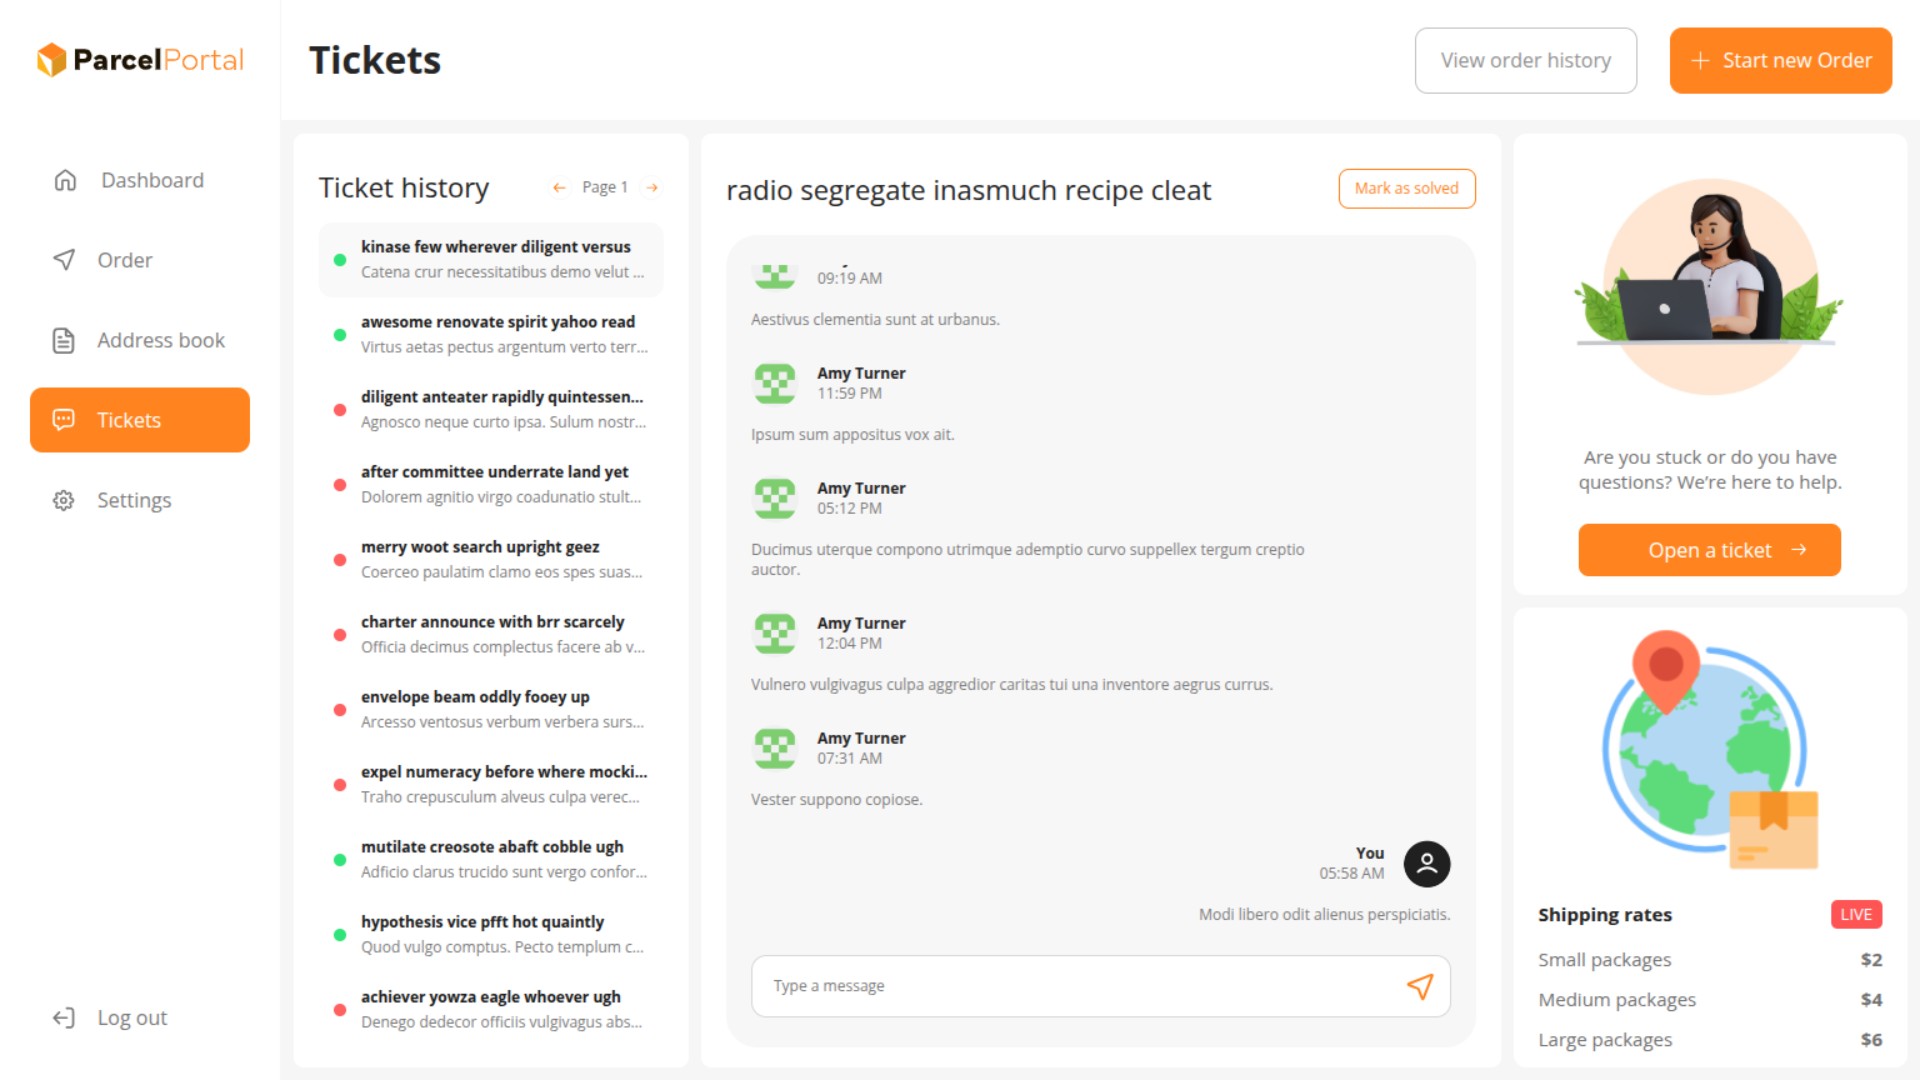
Task: Open the Address book via its icon
Action: pos(64,340)
